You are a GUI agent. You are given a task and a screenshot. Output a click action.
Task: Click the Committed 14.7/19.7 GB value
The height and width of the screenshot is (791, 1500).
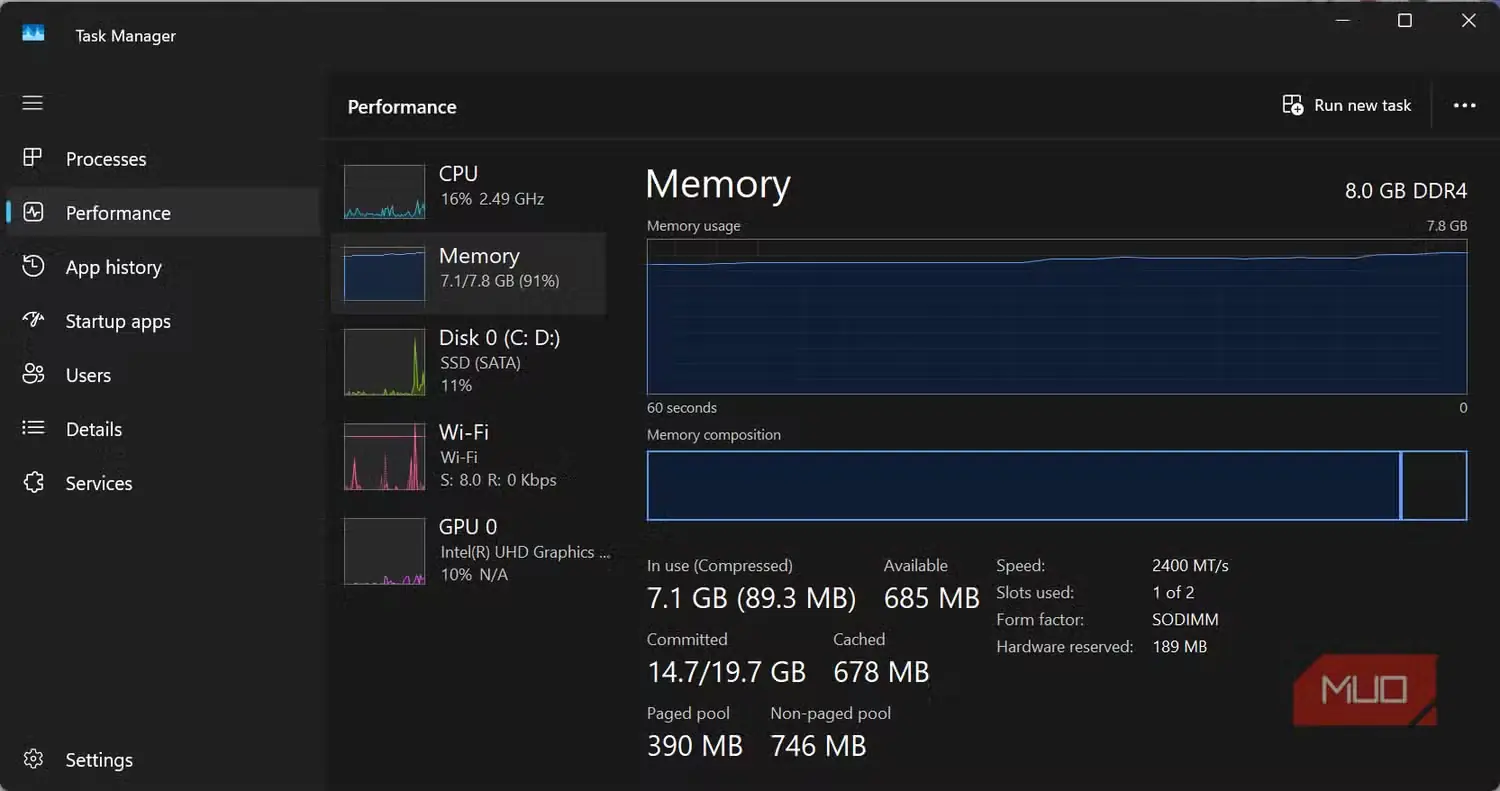pyautogui.click(x=726, y=672)
